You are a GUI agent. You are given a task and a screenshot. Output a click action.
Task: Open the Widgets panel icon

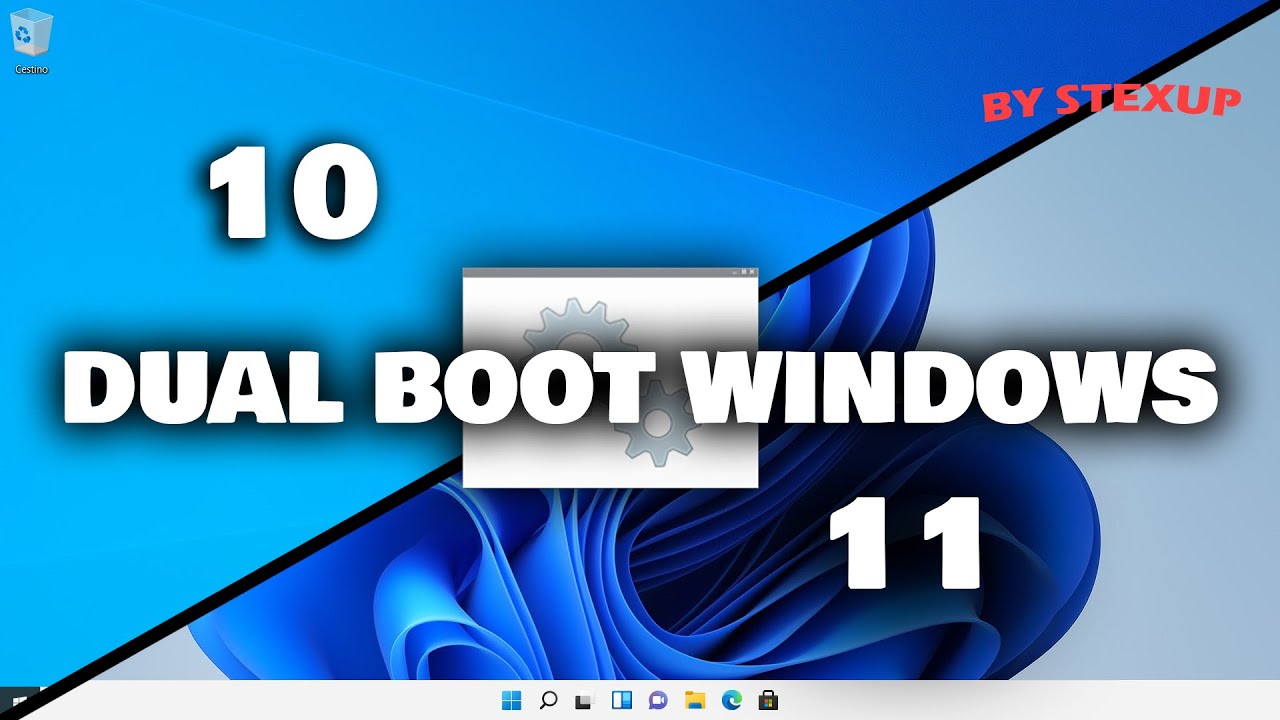pyautogui.click(x=621, y=700)
